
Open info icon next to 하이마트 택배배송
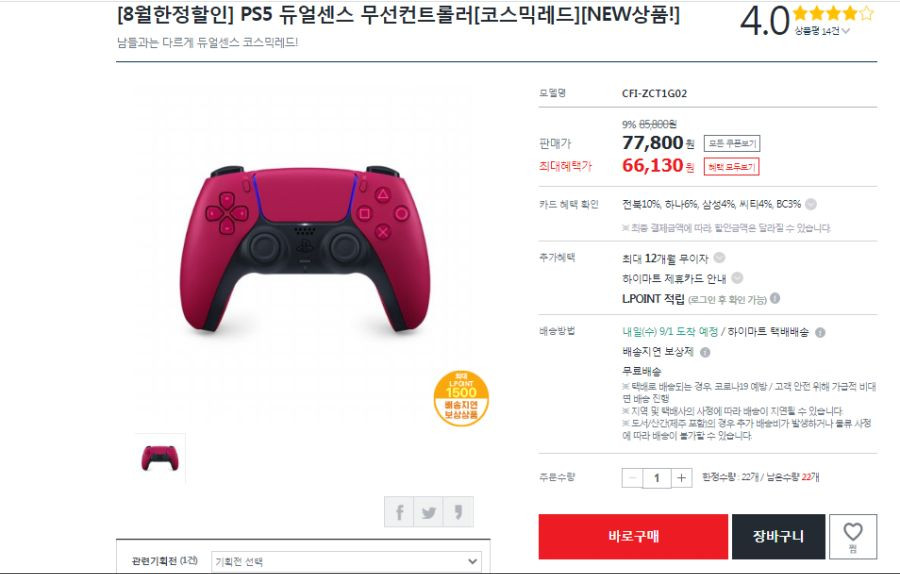click(x=820, y=332)
